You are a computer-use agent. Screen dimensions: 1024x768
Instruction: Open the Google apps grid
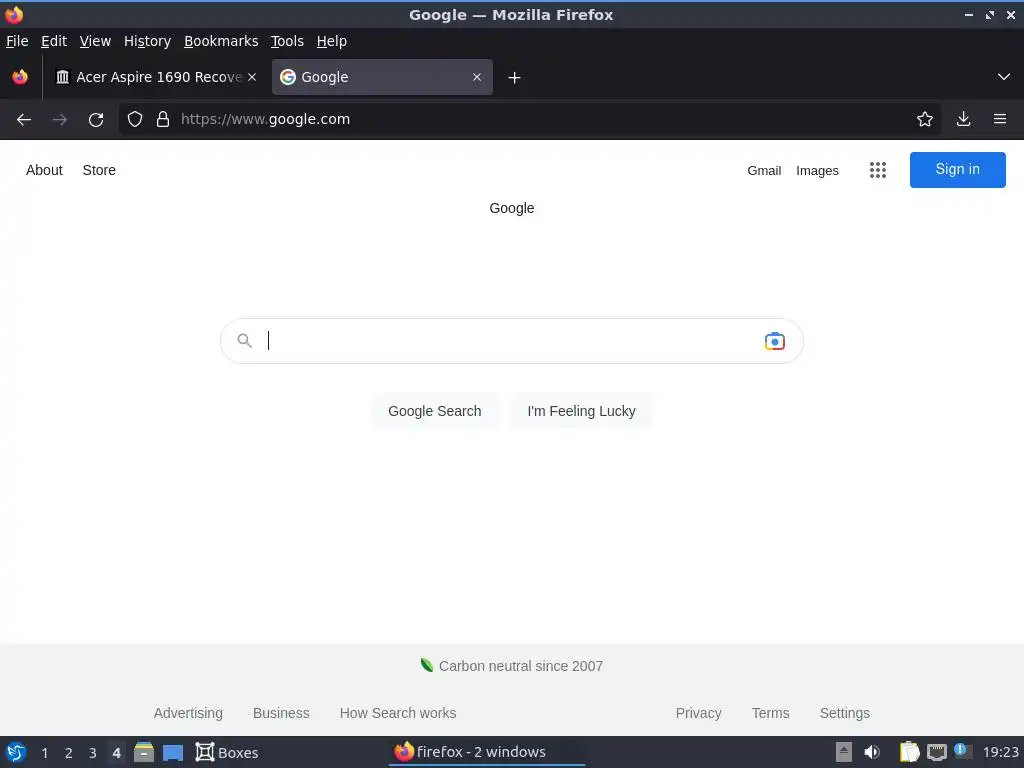[x=878, y=170]
